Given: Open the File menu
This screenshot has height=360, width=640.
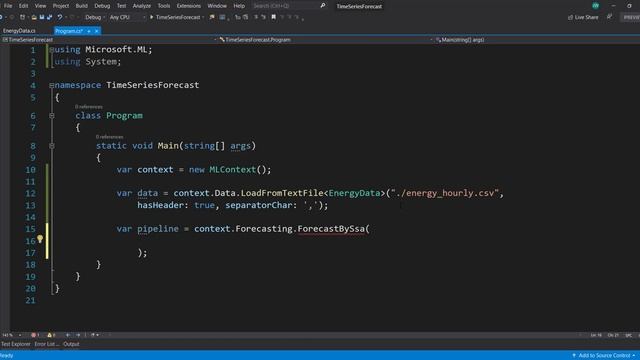Looking at the screenshot, I should (8, 6).
